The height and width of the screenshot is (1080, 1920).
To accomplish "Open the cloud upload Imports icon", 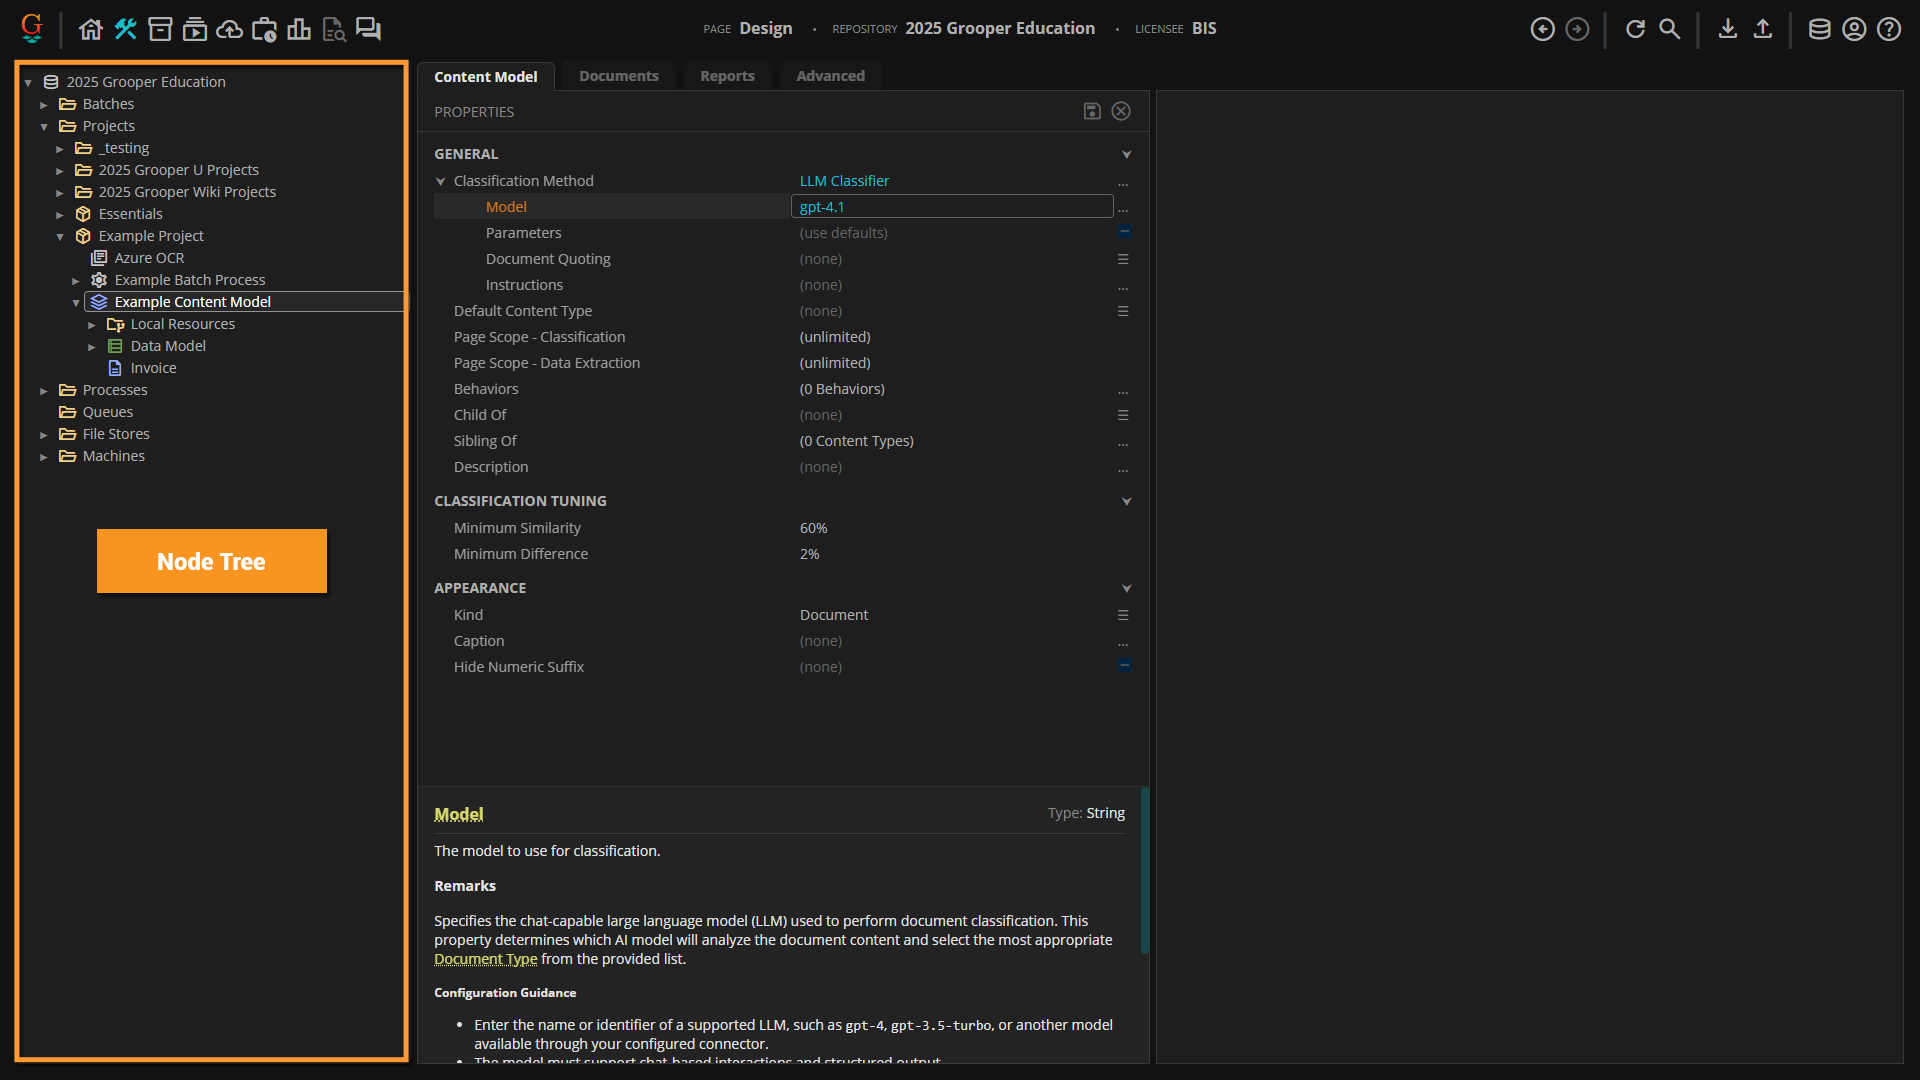I will 229,29.
